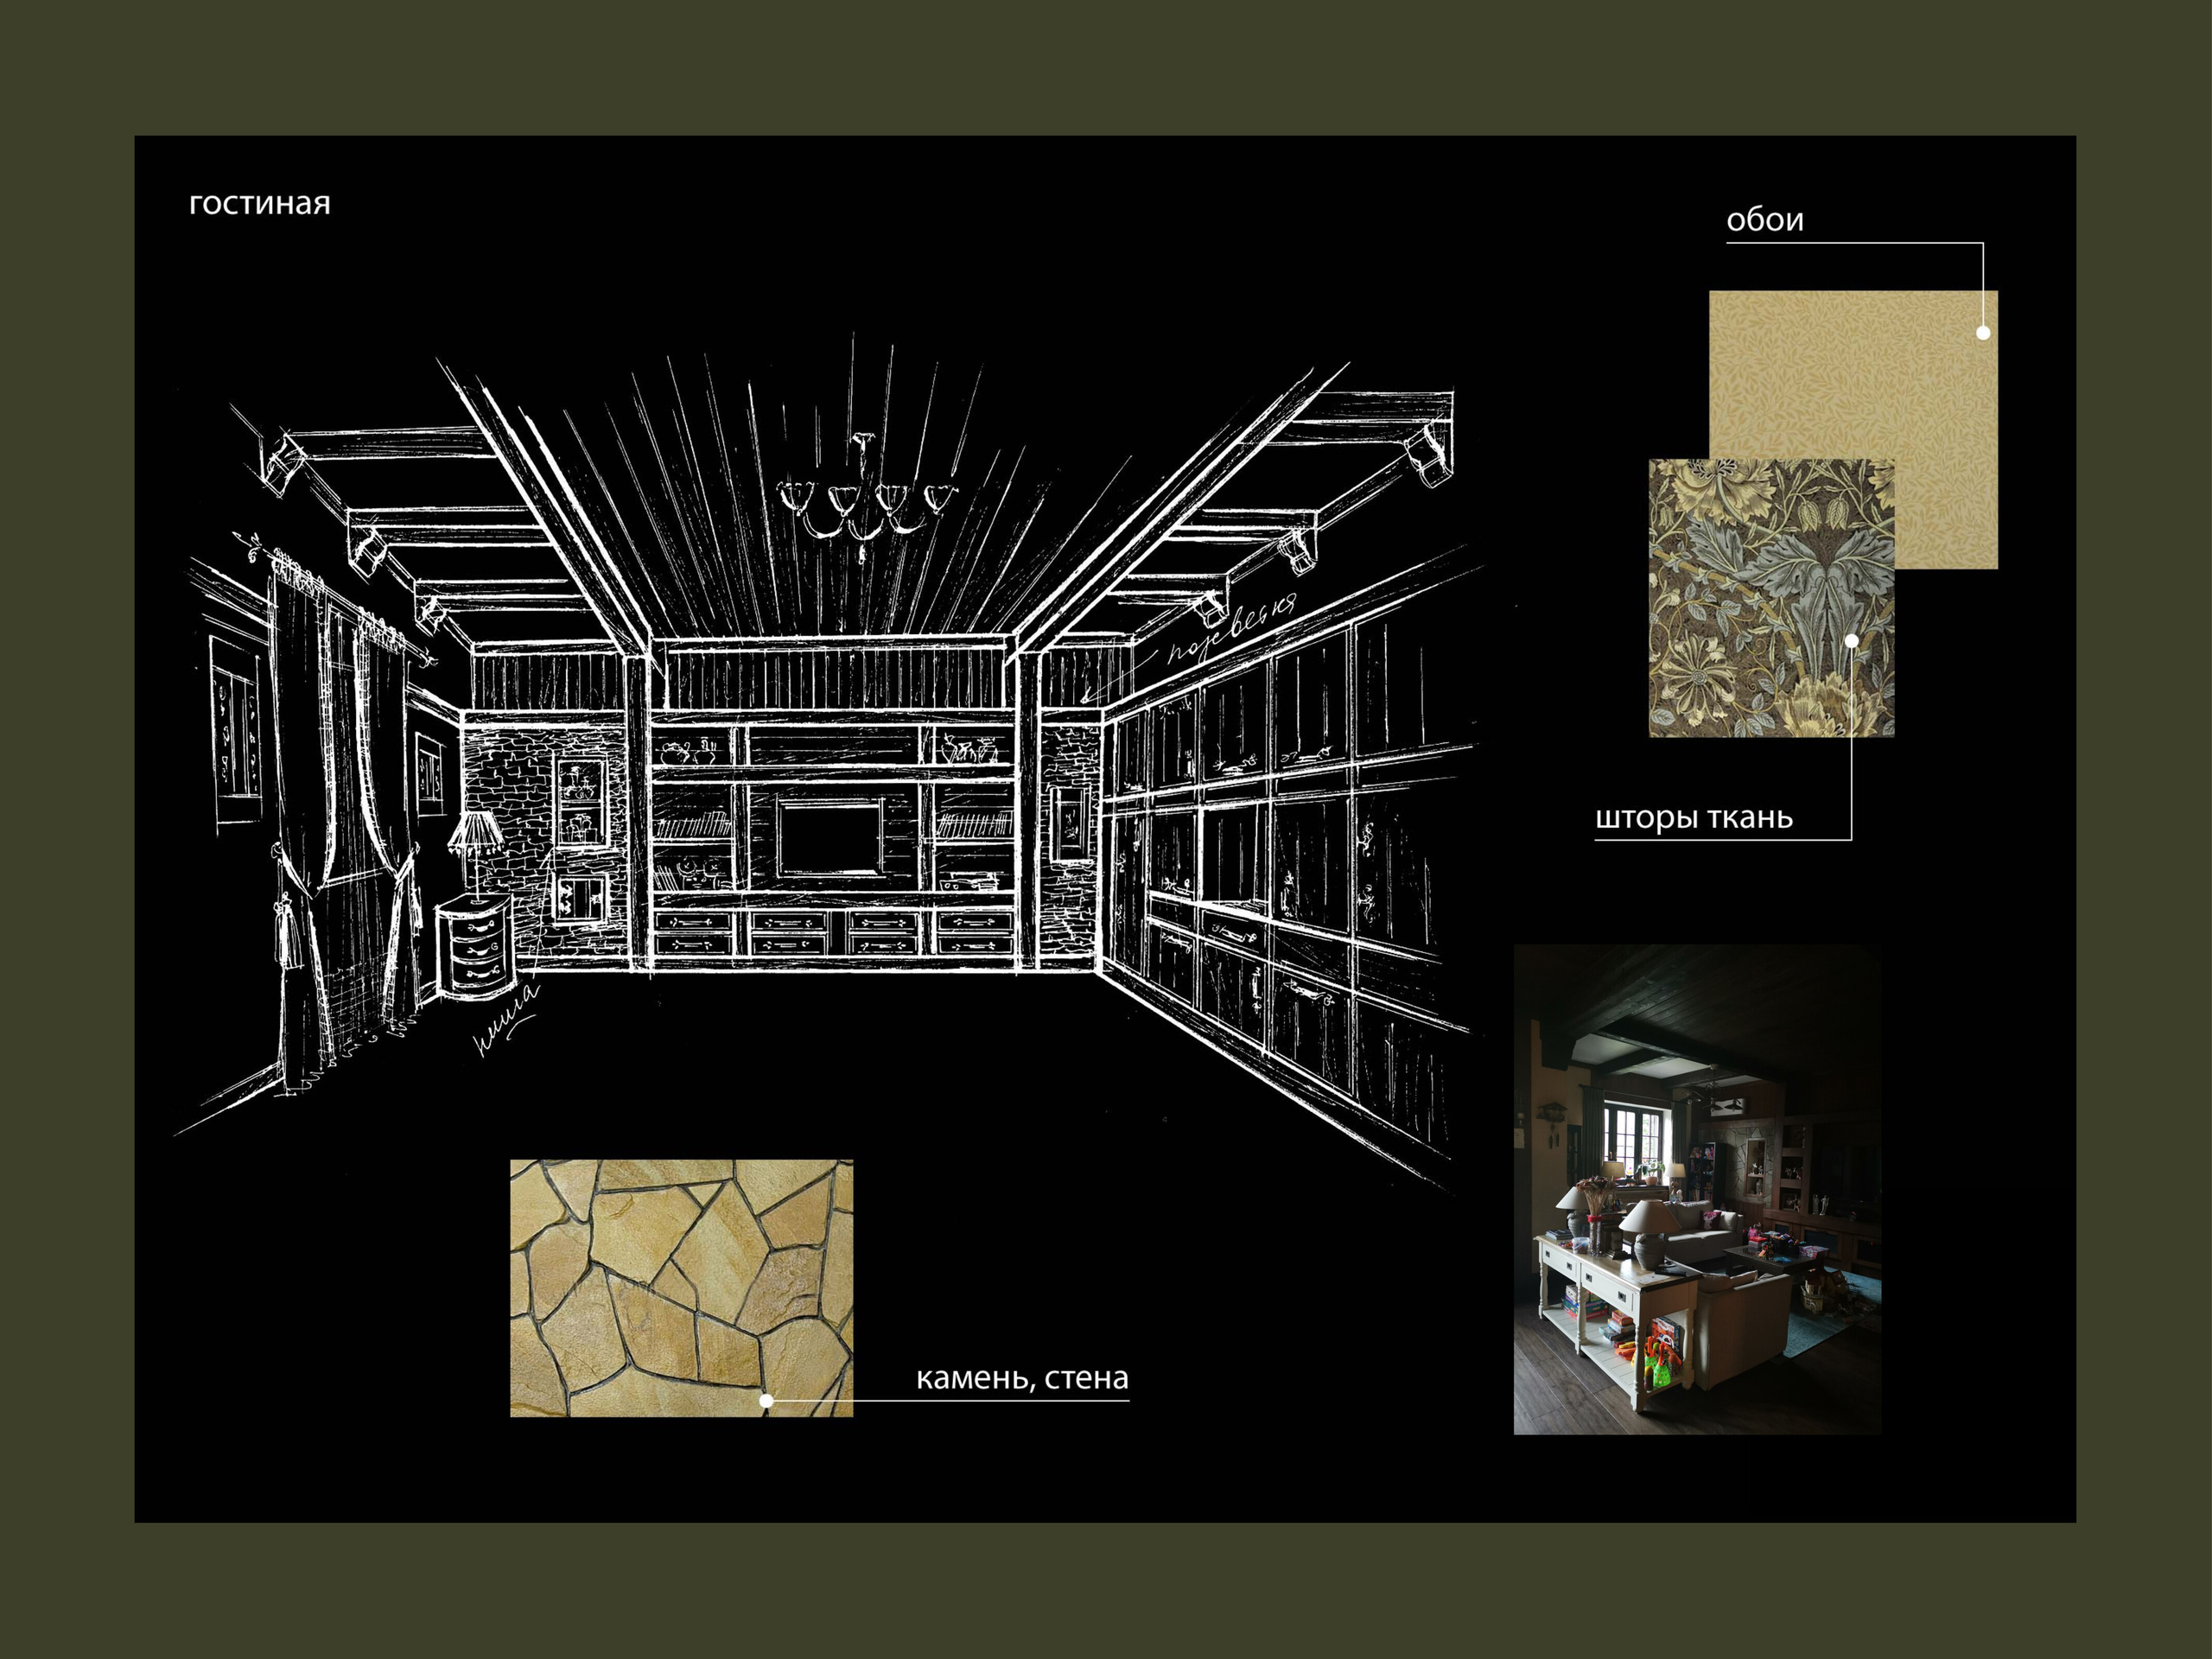2212x1659 pixels.
Task: Click the 'камень, стена' label
Action: 1022,1378
